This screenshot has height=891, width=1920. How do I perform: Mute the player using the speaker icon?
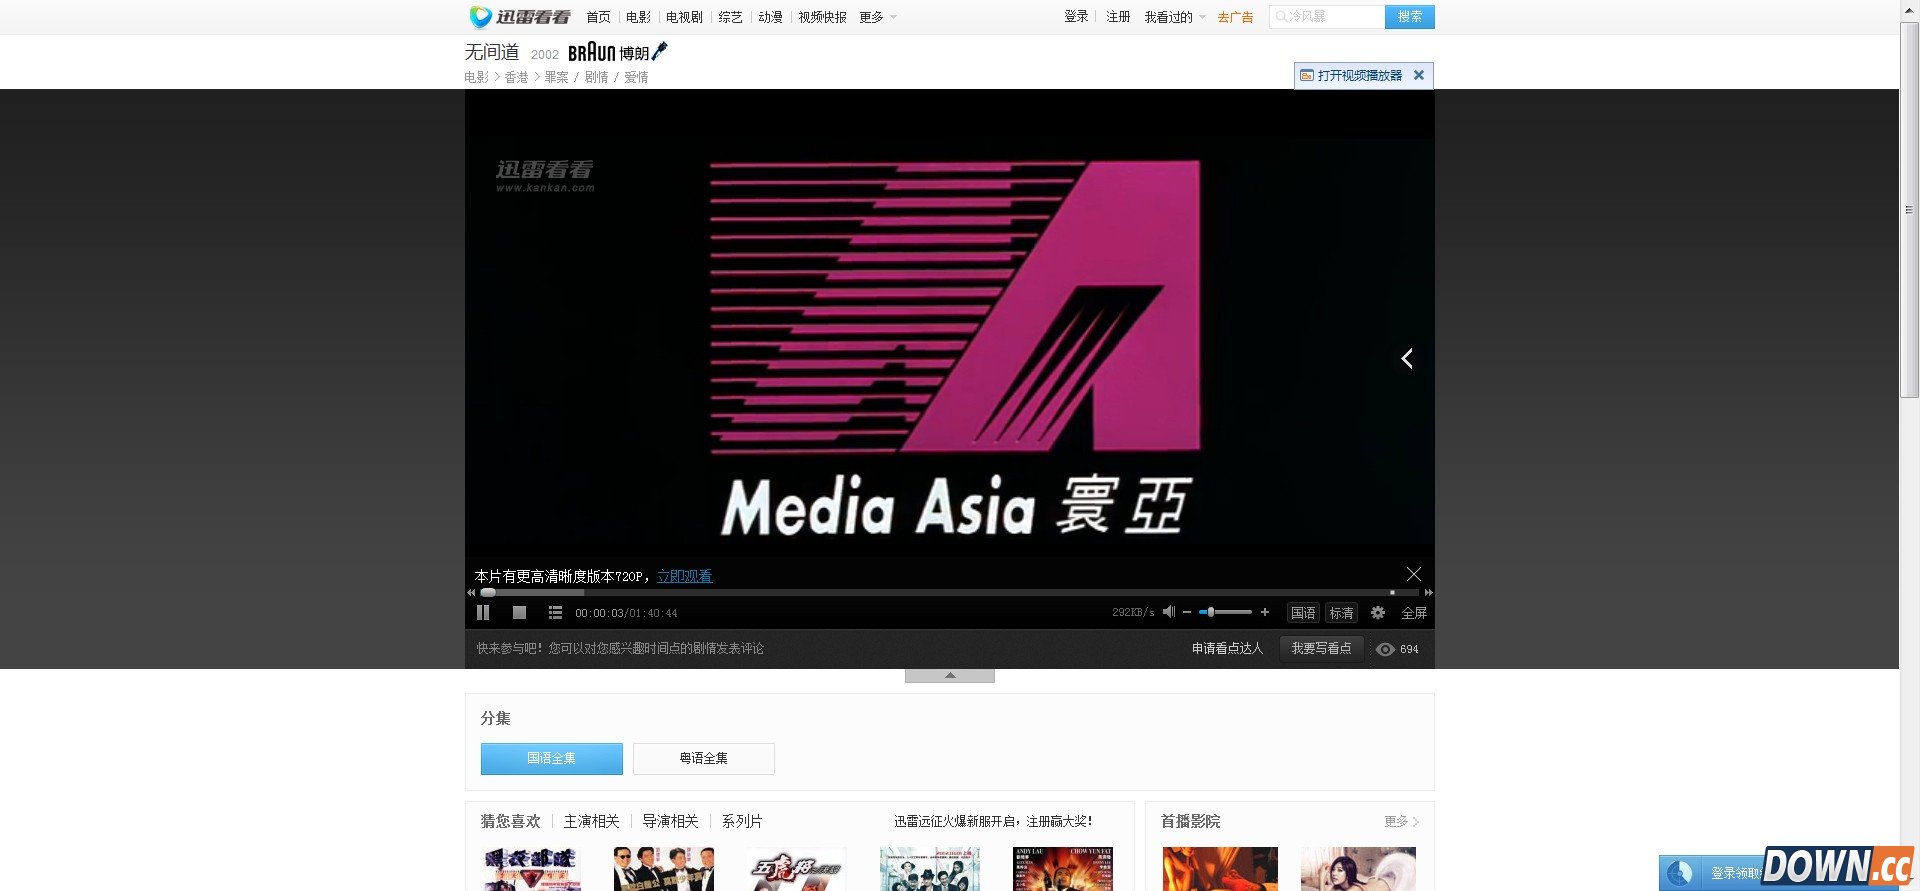tap(1168, 612)
